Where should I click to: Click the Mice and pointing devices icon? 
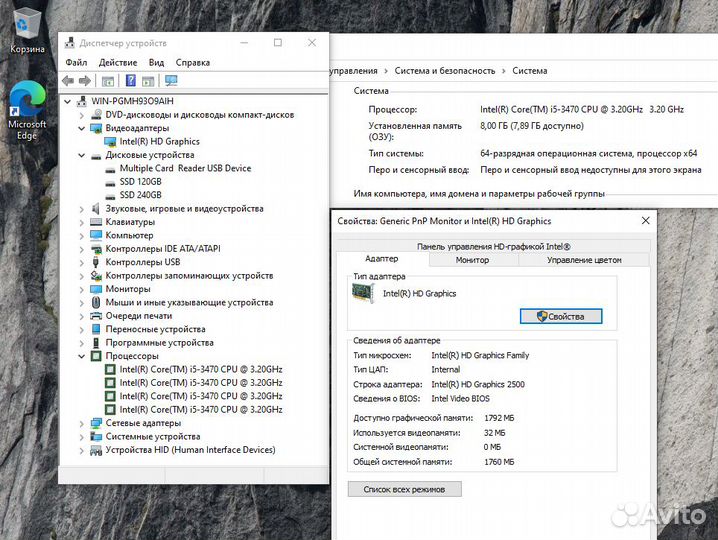(x=96, y=302)
